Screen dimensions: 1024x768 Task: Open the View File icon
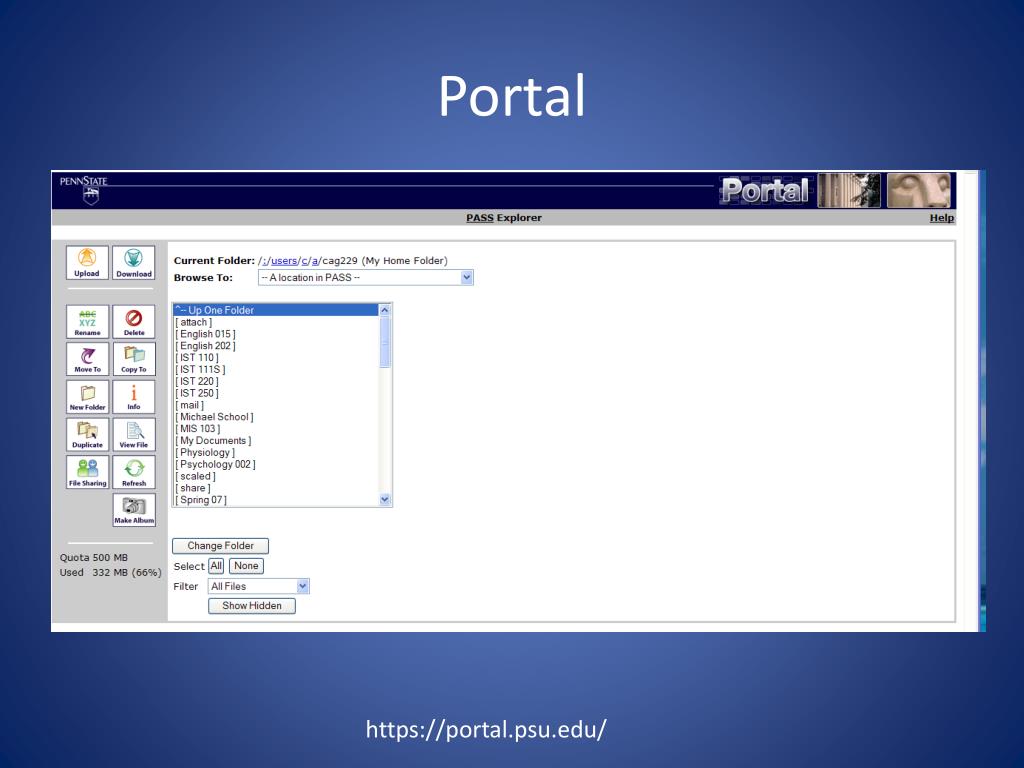(134, 435)
